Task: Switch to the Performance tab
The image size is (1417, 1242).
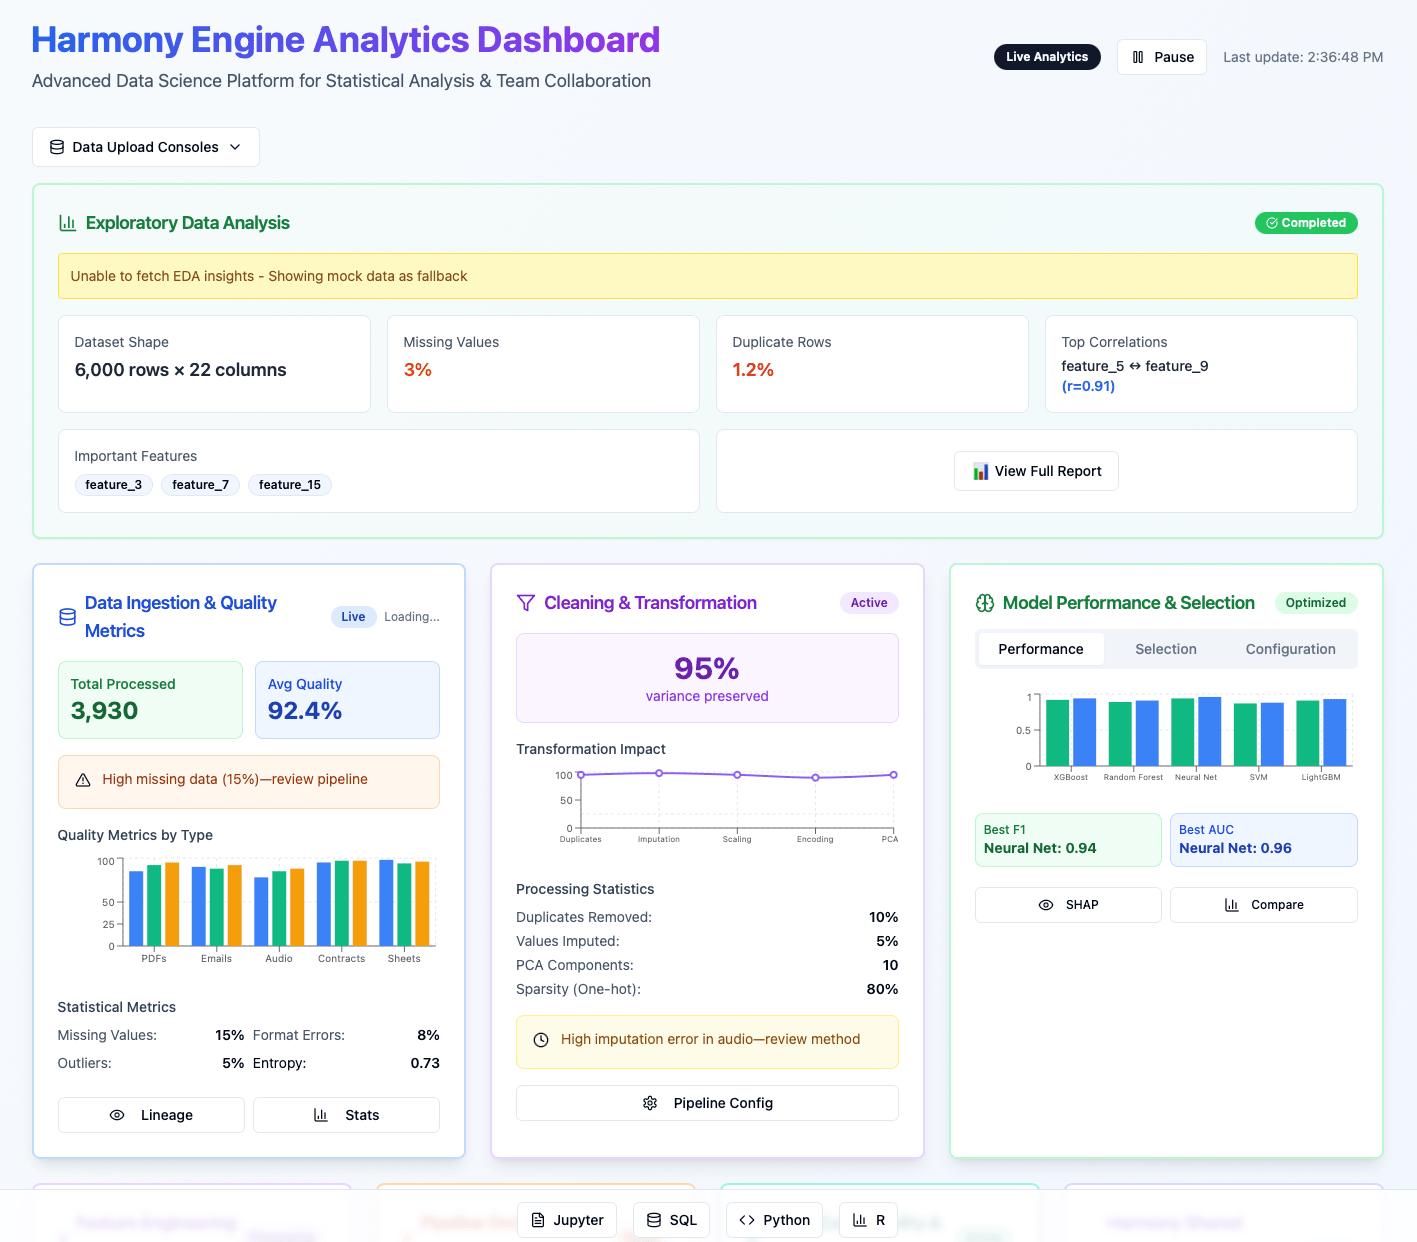Action: tap(1041, 649)
